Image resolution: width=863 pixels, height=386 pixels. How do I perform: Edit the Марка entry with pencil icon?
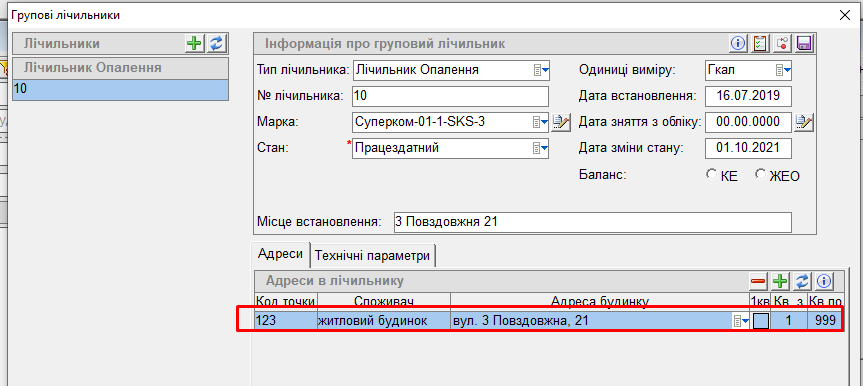561,122
